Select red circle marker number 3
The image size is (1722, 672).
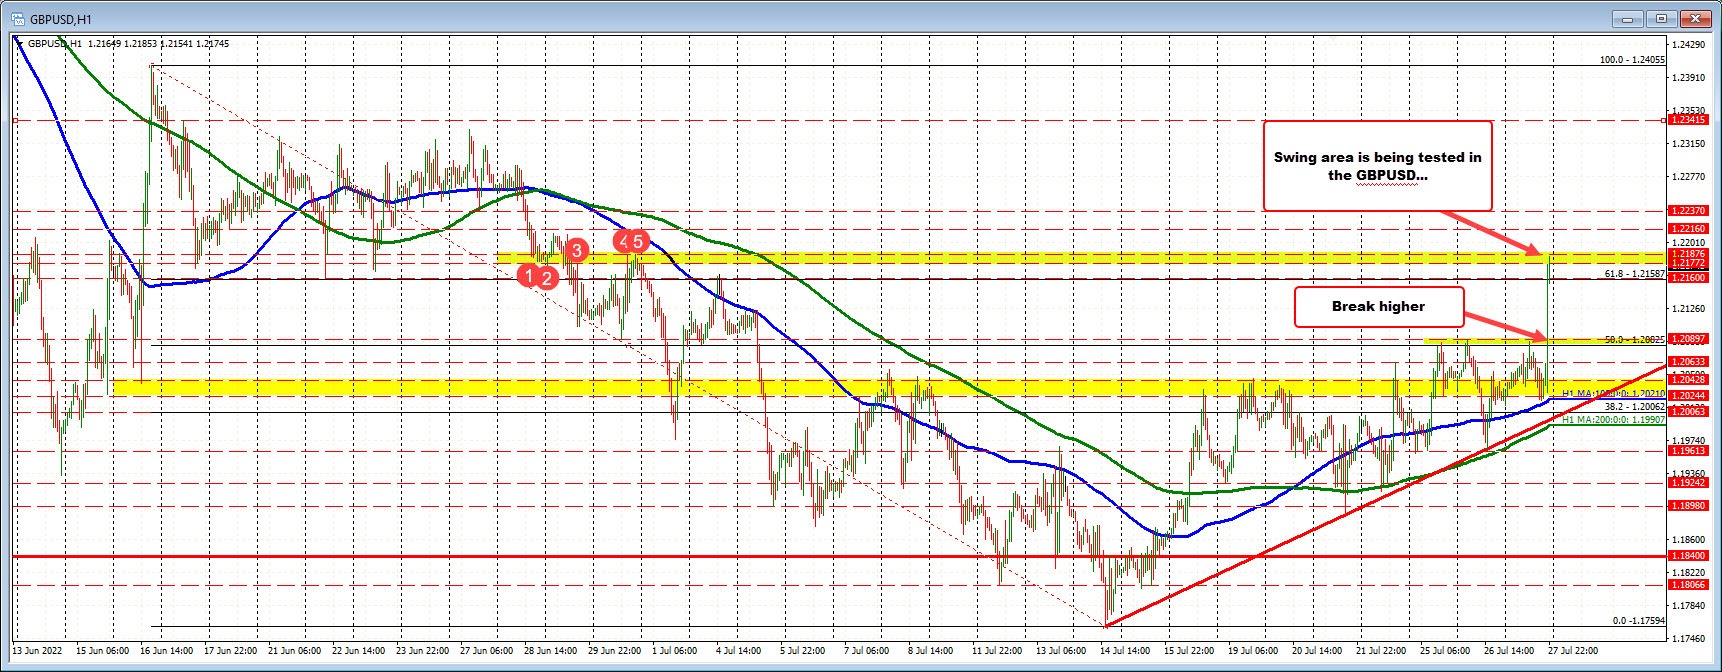pos(575,250)
